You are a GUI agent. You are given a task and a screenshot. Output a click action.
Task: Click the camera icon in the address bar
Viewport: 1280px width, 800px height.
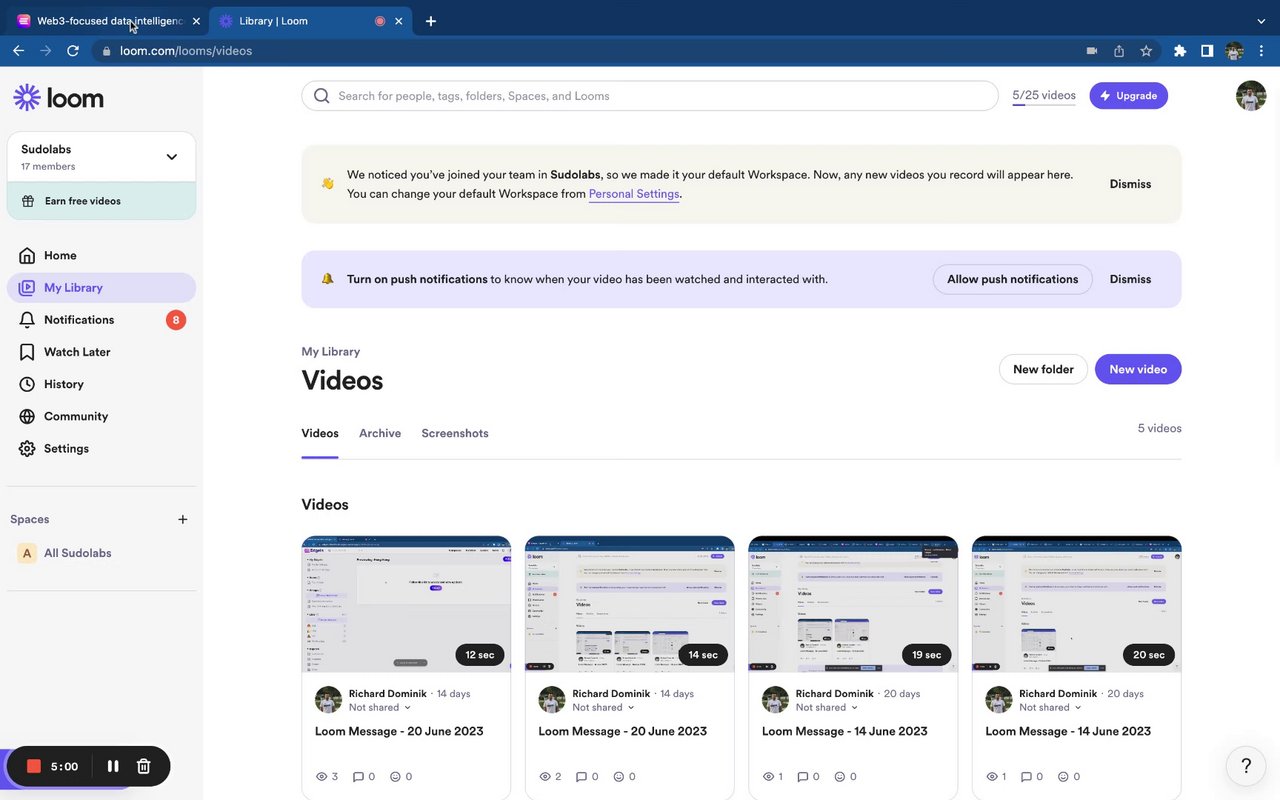point(1092,51)
